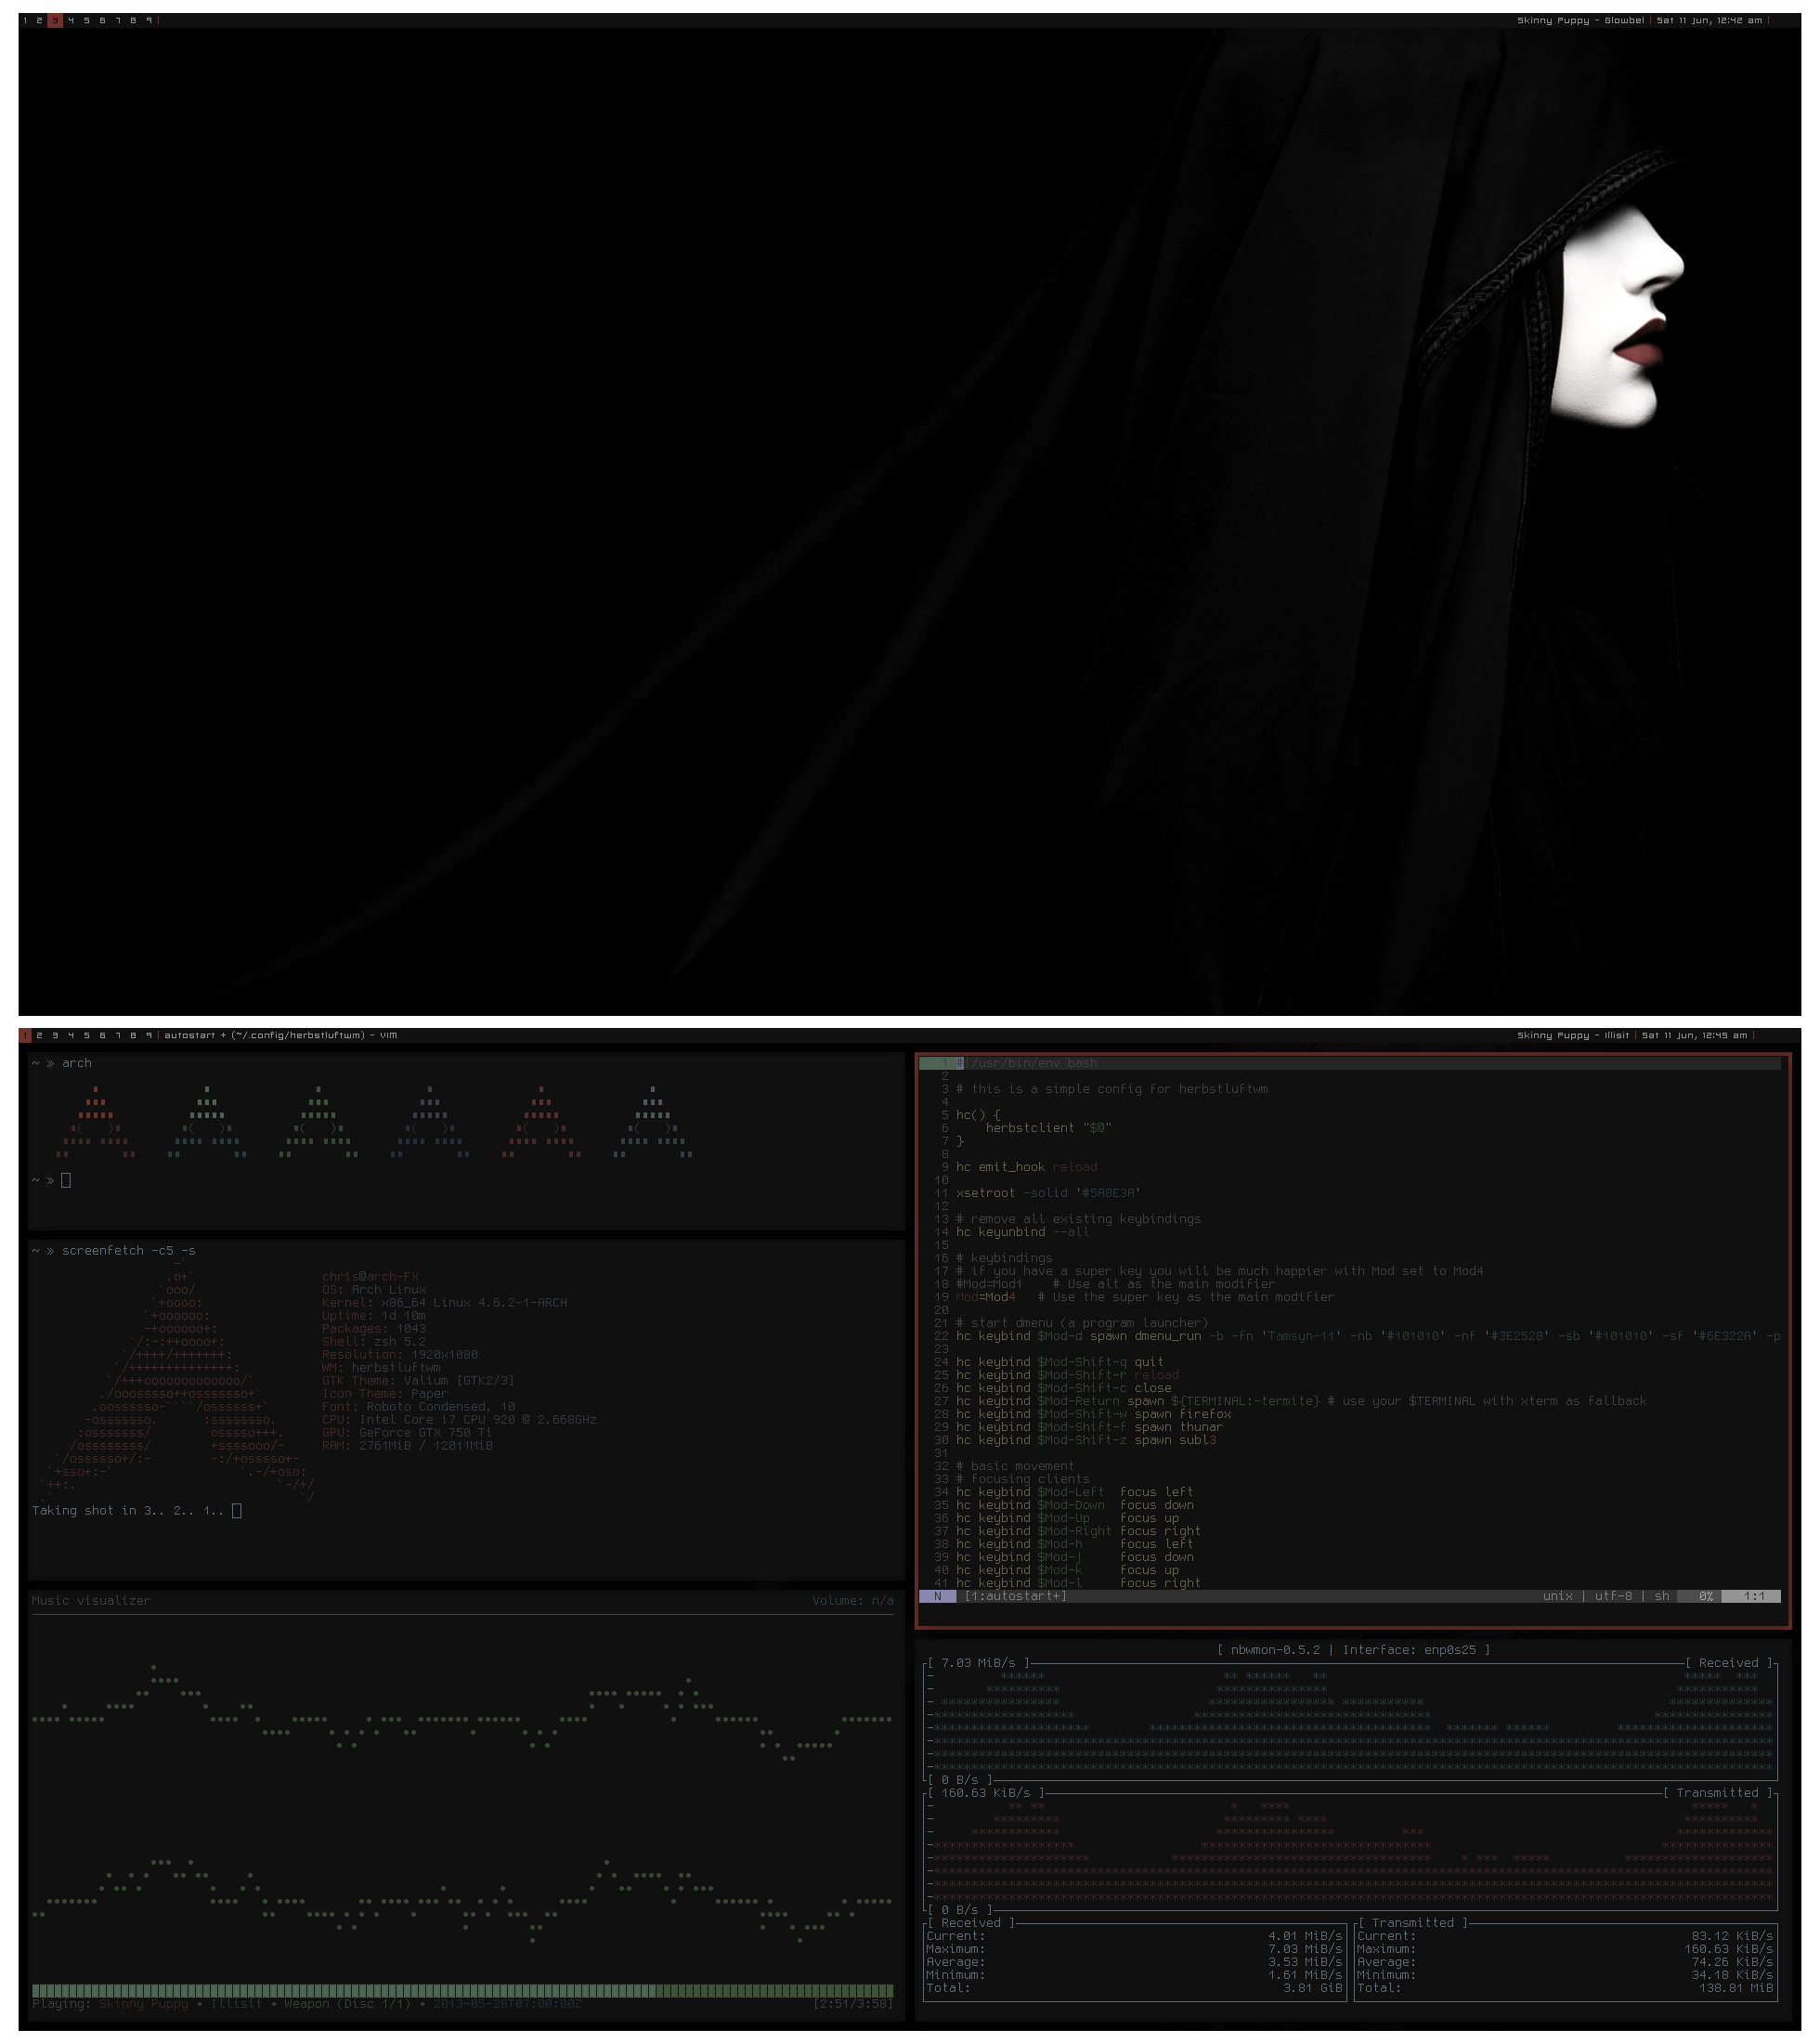Click vim line 'hc emit_hook reload'
Viewport: 1820px width, 2043px height.
(1026, 1167)
